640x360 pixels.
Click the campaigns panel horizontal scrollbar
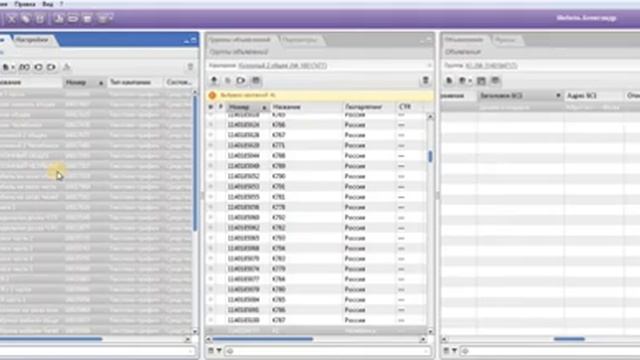[51, 339]
